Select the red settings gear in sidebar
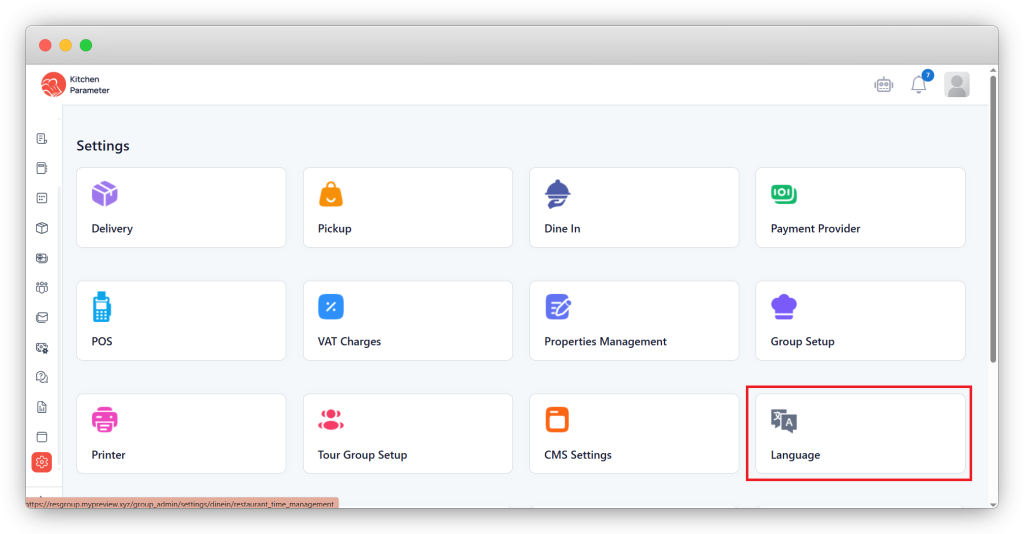The image size is (1024, 534). click(42, 462)
